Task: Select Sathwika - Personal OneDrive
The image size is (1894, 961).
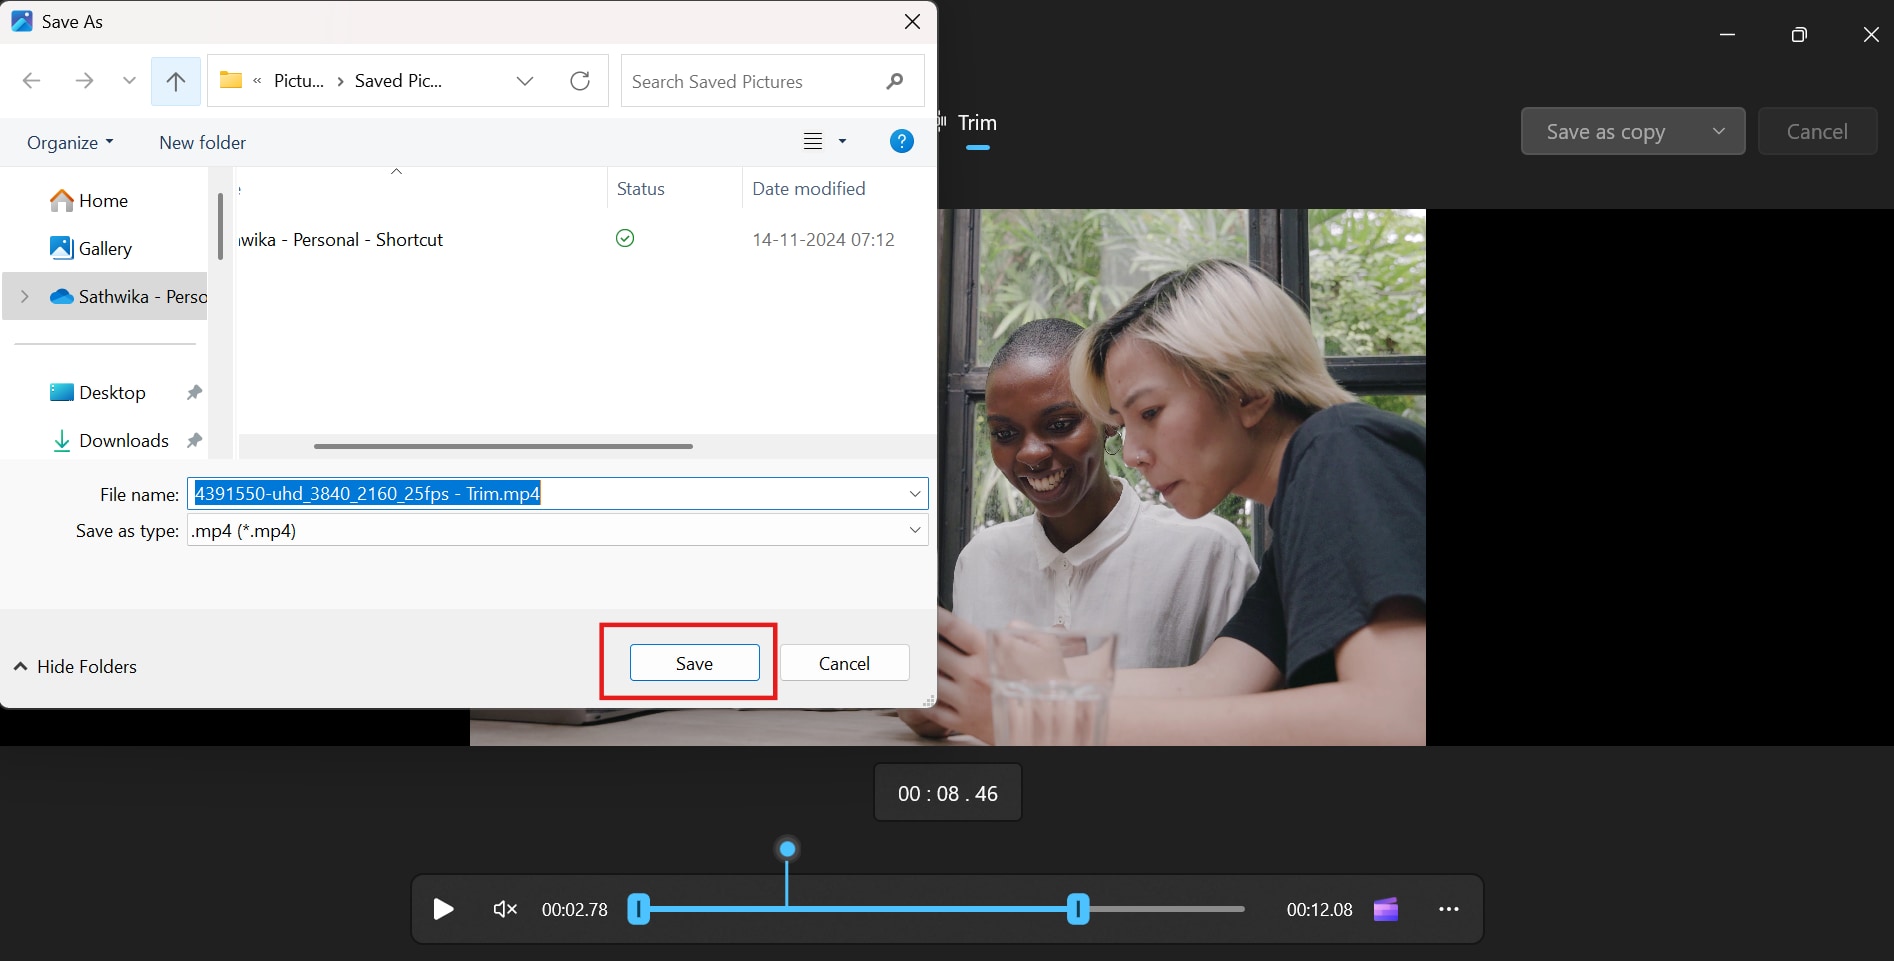Action: pos(129,297)
